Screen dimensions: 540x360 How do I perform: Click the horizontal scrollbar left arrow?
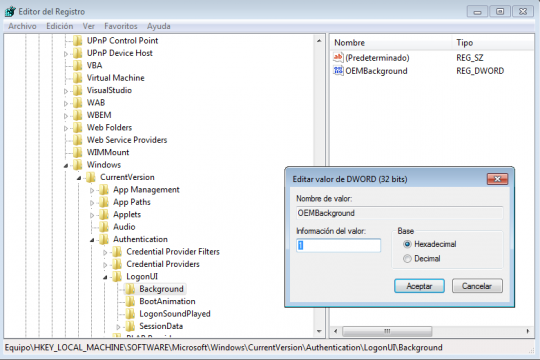[336, 331]
